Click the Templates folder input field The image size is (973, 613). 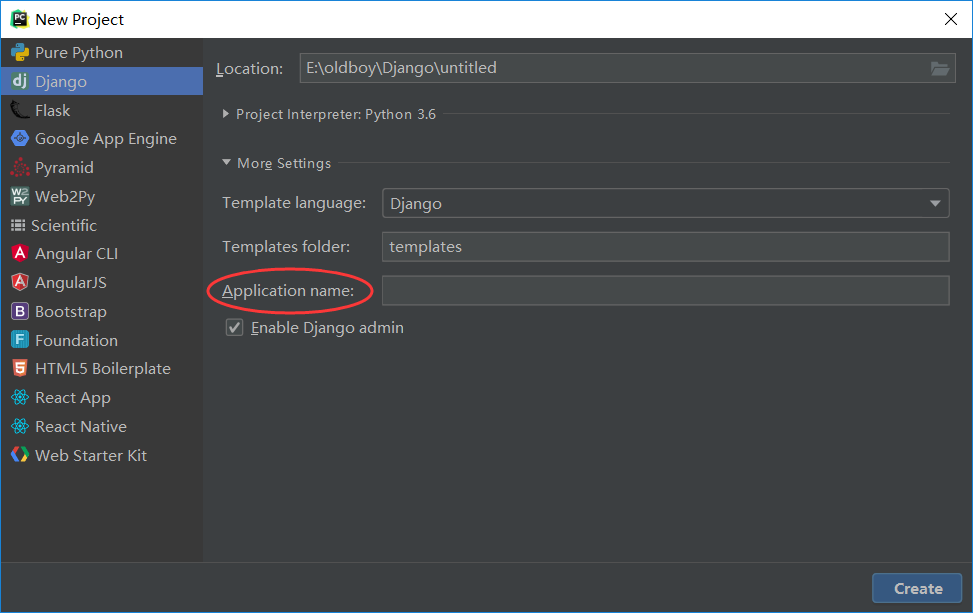665,247
